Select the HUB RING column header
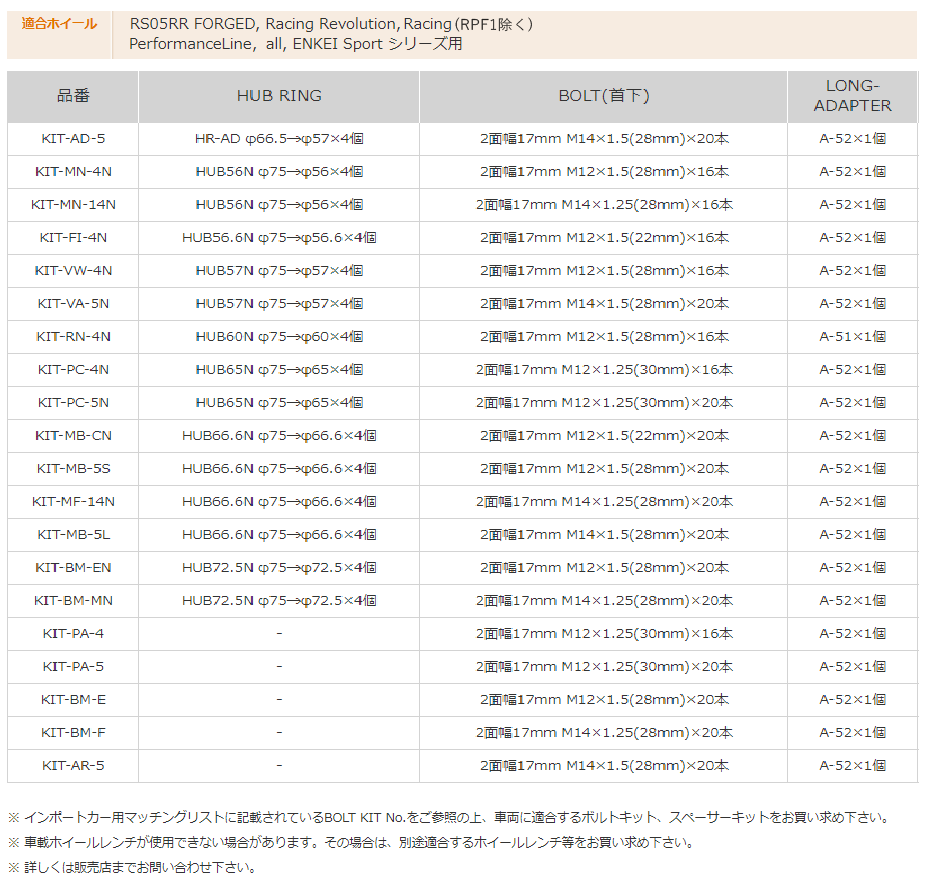This screenshot has width=929, height=881. point(279,96)
